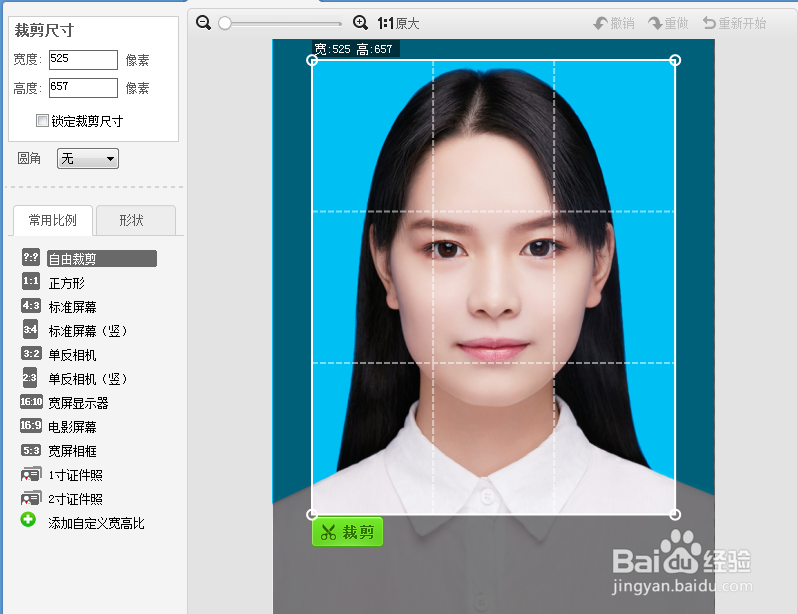Click the 4:3 ratio icon

(x=31, y=305)
